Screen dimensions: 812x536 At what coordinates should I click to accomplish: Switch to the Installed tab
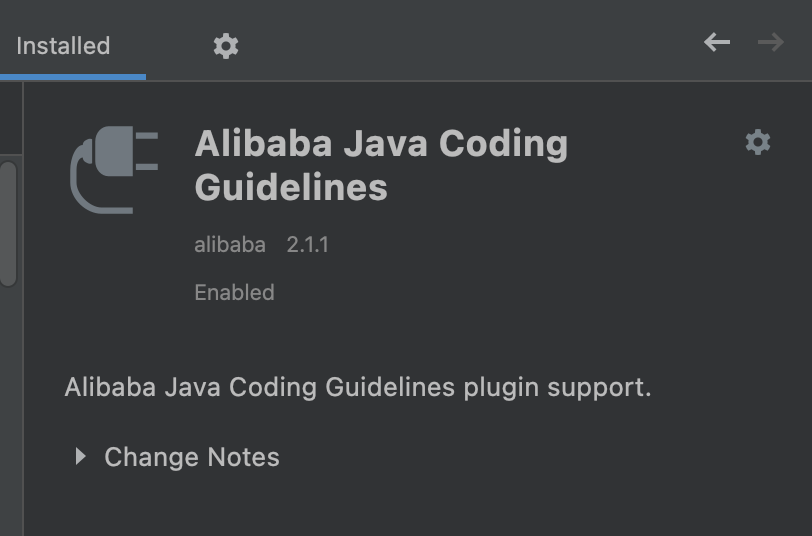pos(63,46)
